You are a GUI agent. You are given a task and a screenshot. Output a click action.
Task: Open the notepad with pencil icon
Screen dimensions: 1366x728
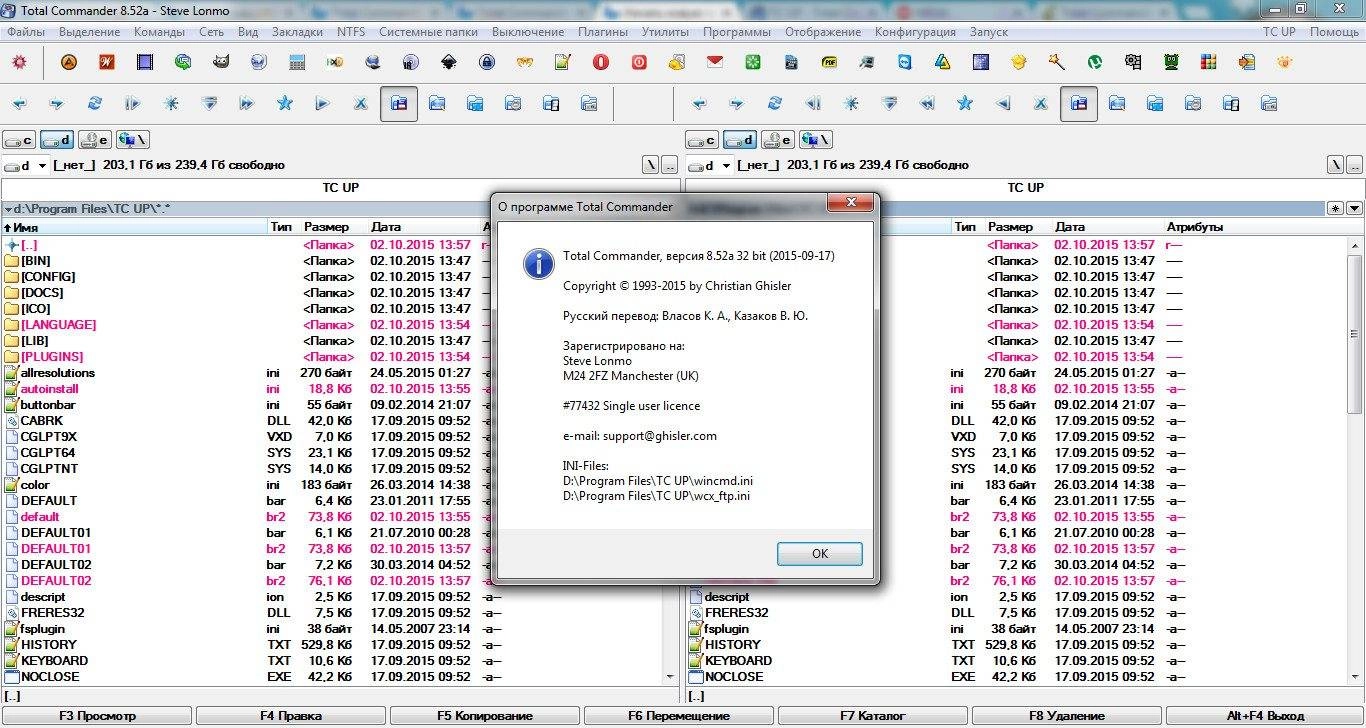pyautogui.click(x=563, y=62)
